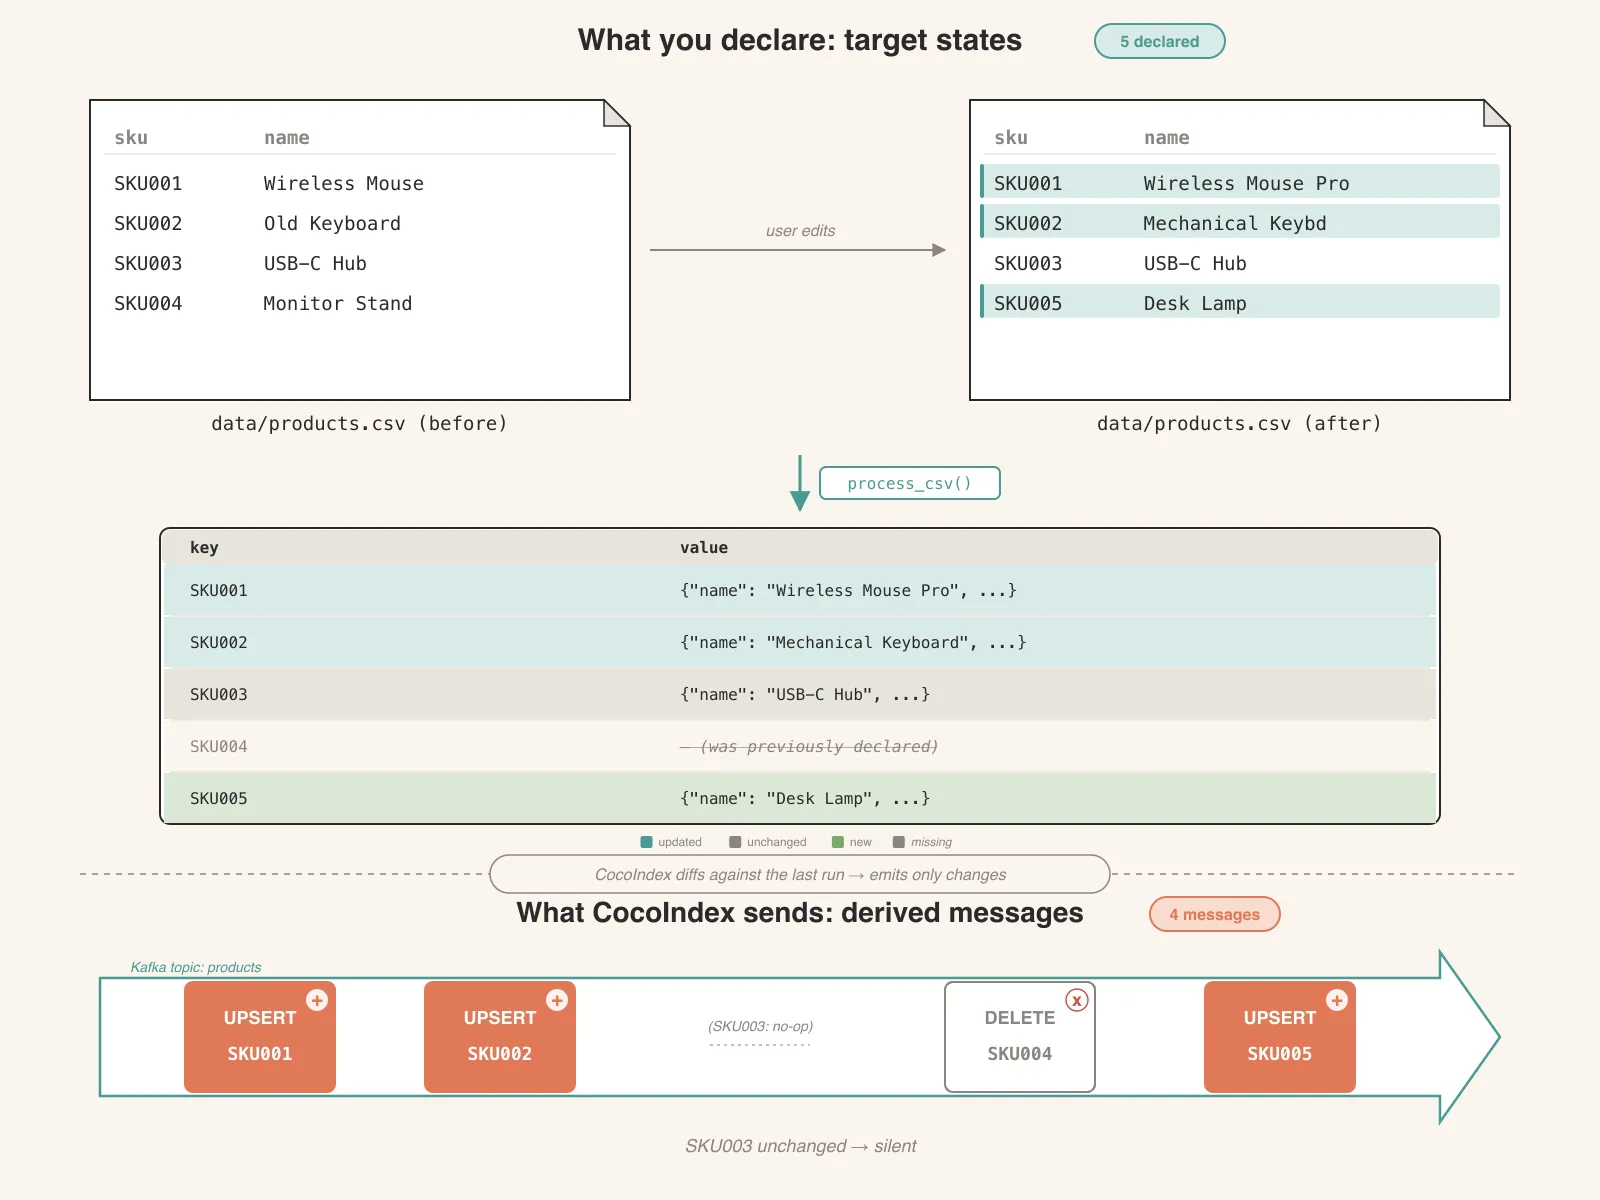Switch to the 'What CocoIndex sends' section
Viewport: 1600px width, 1200px height.
[x=799, y=913]
